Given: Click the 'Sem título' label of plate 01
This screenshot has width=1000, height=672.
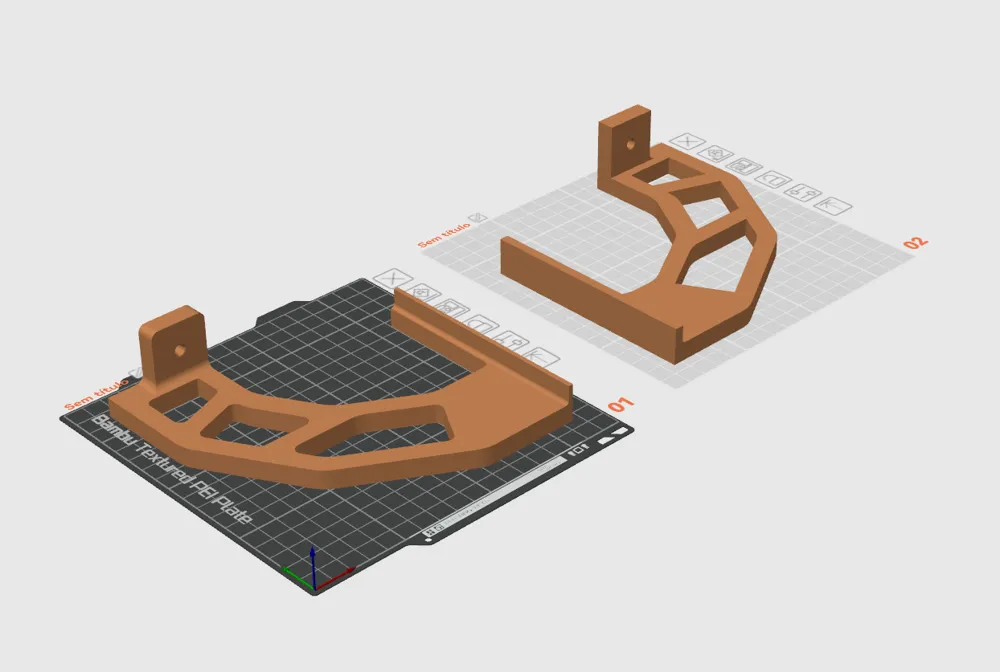Looking at the screenshot, I should pos(94,390).
